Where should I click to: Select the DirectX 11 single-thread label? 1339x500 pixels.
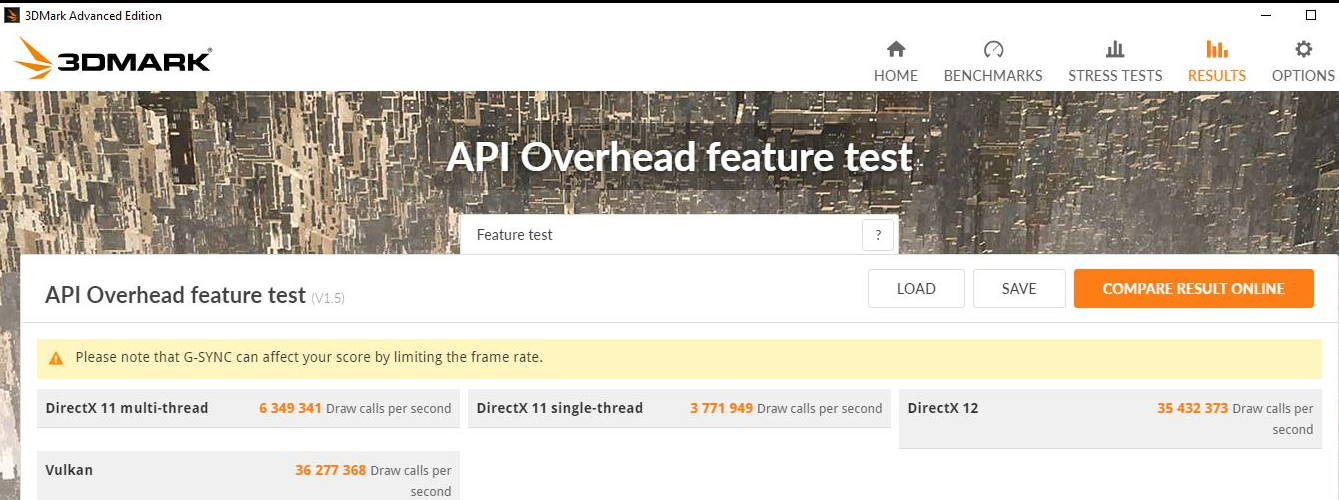point(560,408)
